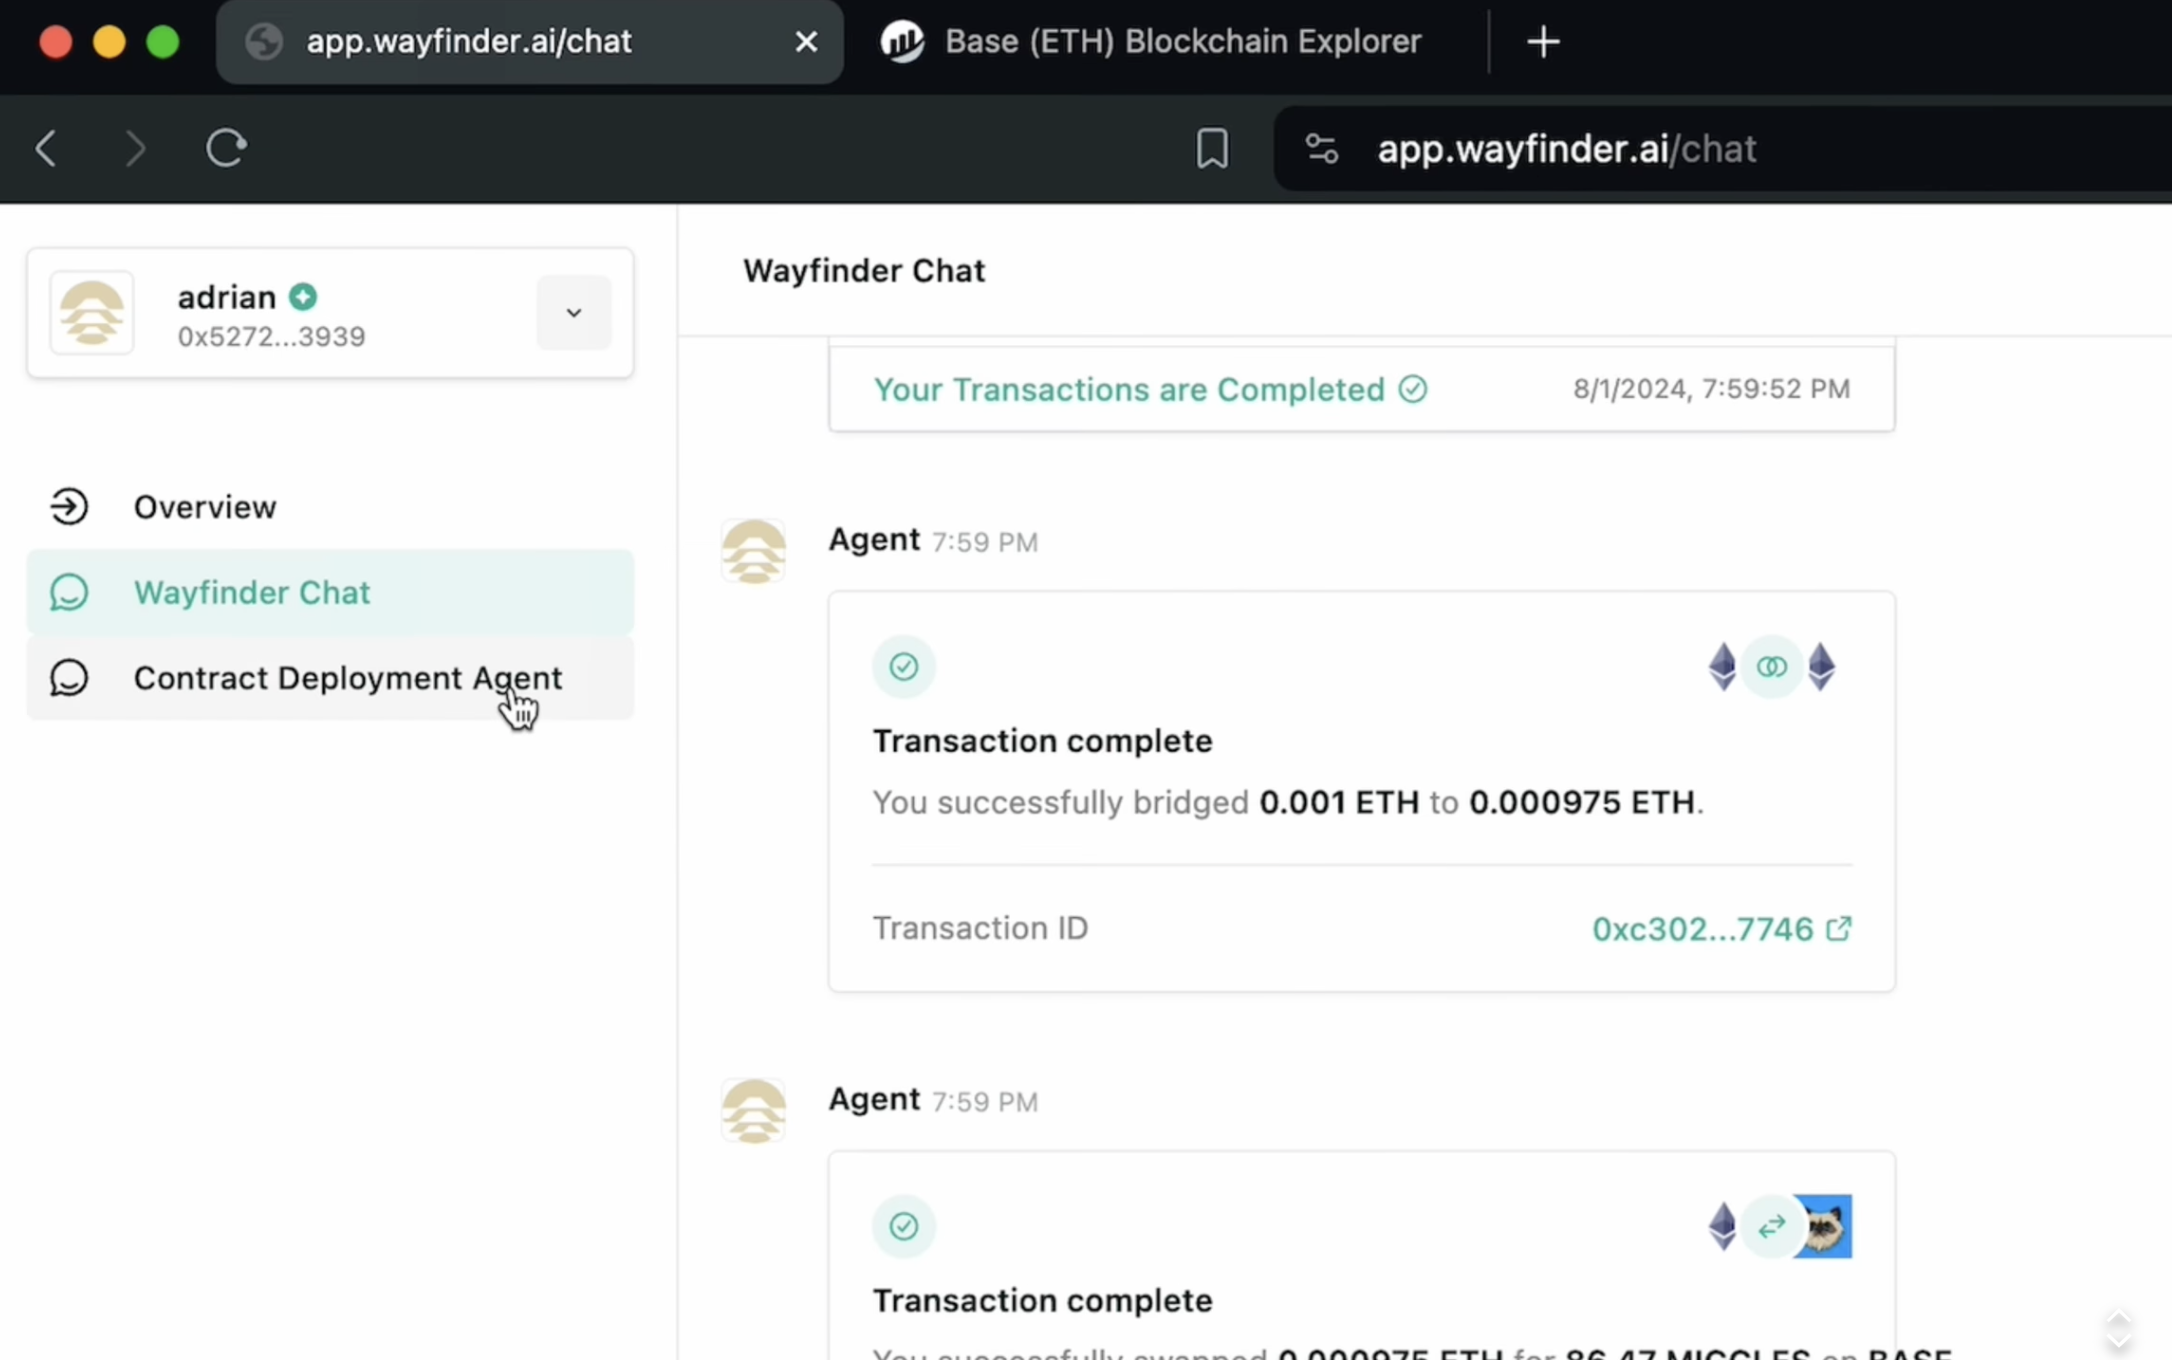
Task: Click the Contract Deployment Agent icon
Action: [x=69, y=677]
